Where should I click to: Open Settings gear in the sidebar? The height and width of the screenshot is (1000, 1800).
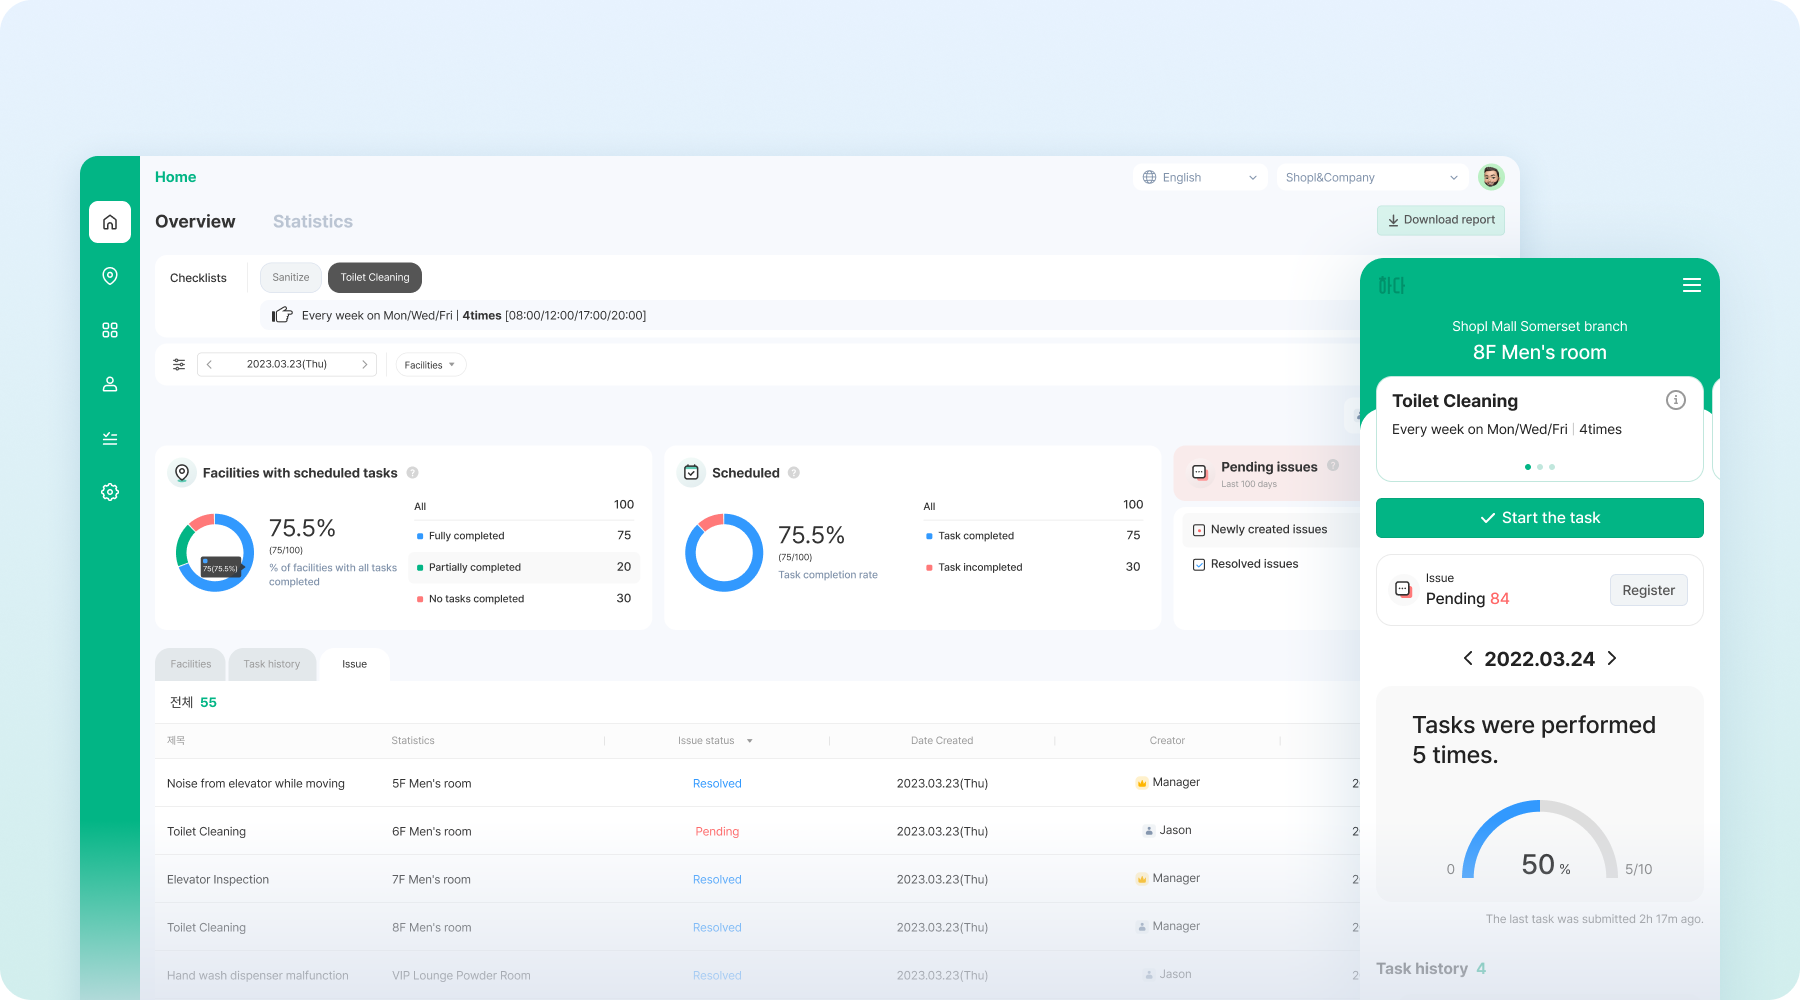tap(109, 491)
